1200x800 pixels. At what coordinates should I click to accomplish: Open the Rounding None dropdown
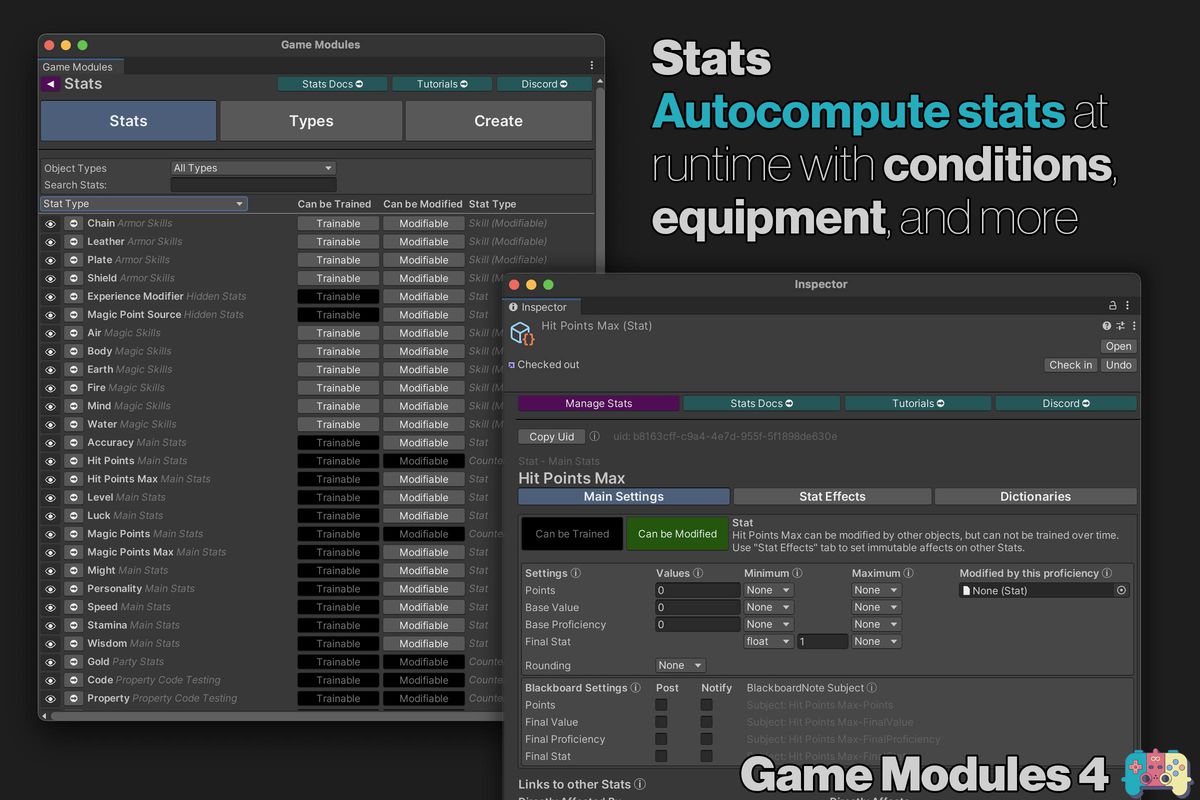(x=681, y=665)
